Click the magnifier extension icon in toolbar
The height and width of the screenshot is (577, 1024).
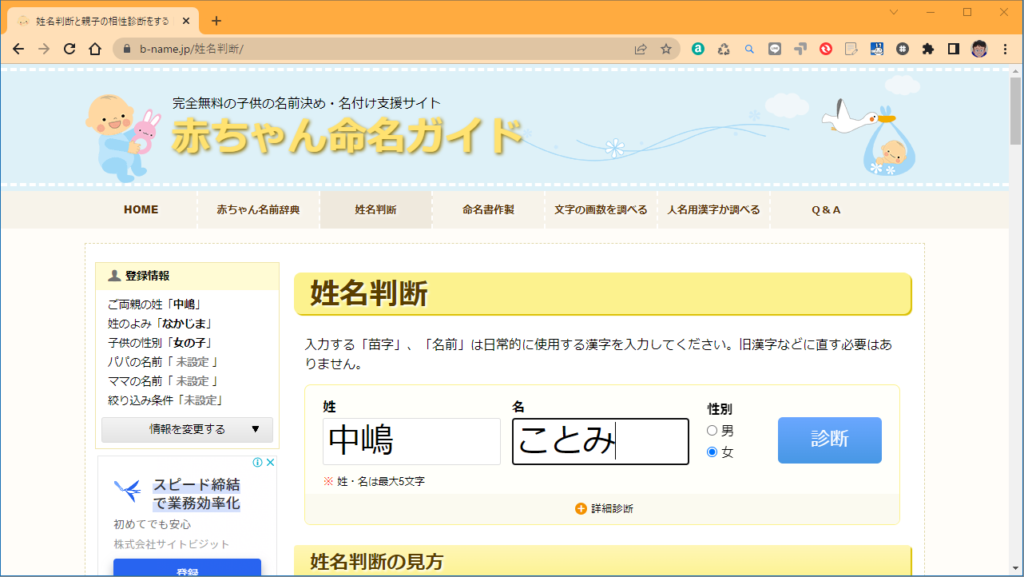click(749, 47)
